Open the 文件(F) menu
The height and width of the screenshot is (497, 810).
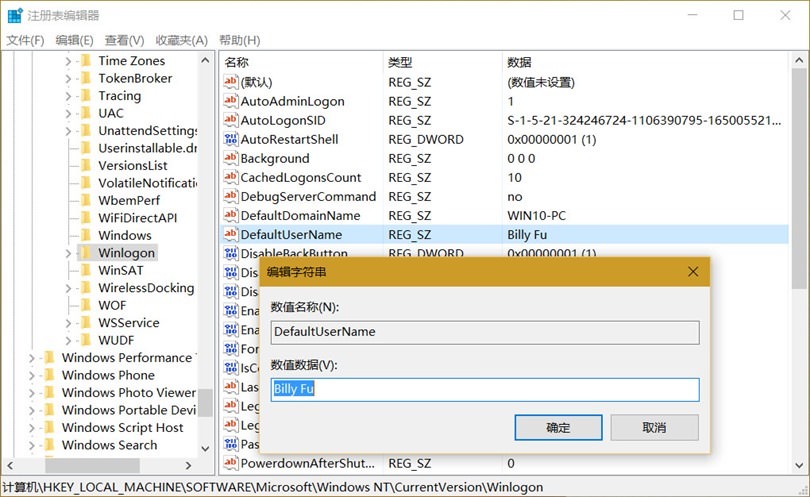point(26,40)
